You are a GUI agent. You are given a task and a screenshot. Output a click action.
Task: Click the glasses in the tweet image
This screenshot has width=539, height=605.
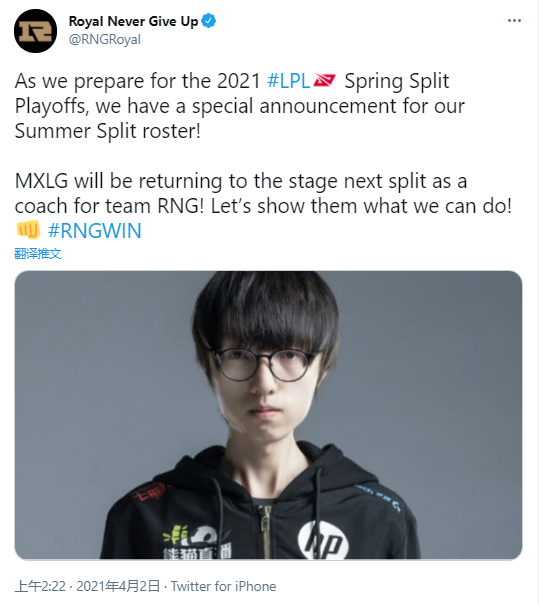(264, 365)
